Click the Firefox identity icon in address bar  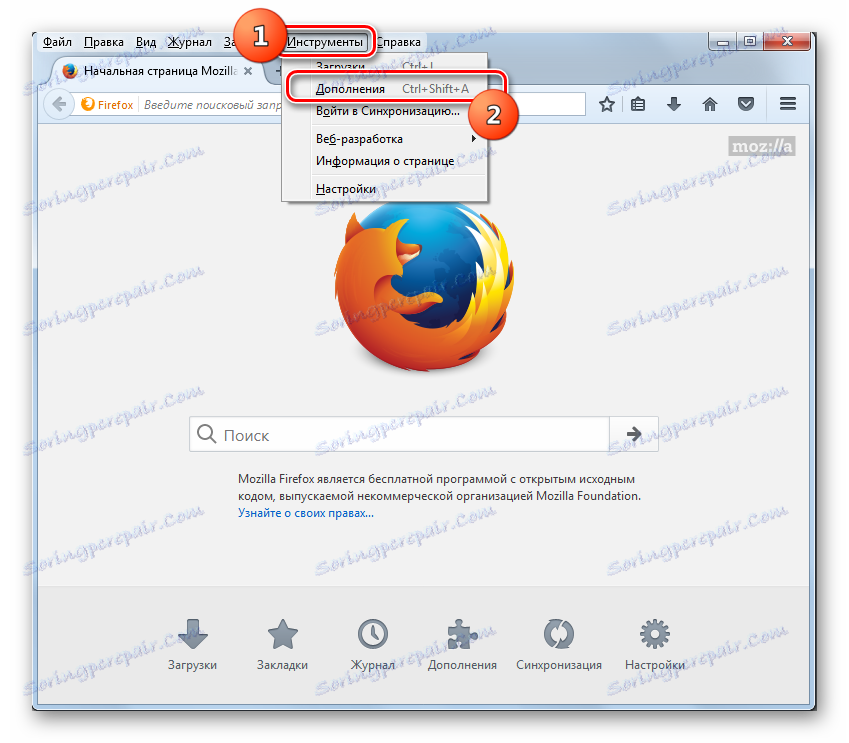[x=107, y=105]
